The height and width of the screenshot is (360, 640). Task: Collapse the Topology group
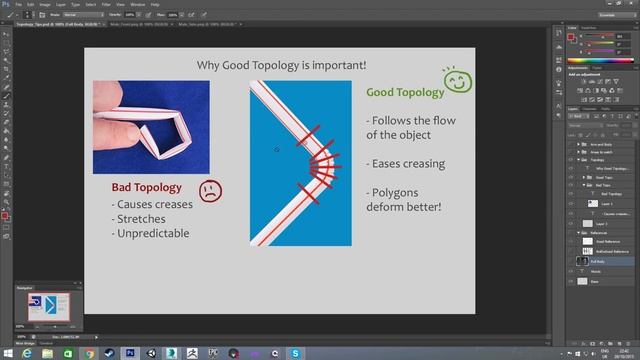click(578, 160)
